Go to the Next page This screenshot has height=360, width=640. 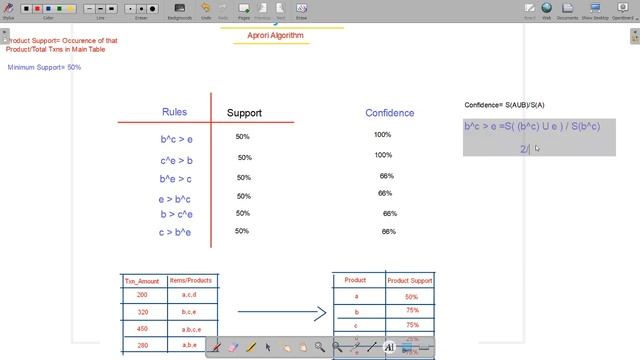(x=280, y=11)
